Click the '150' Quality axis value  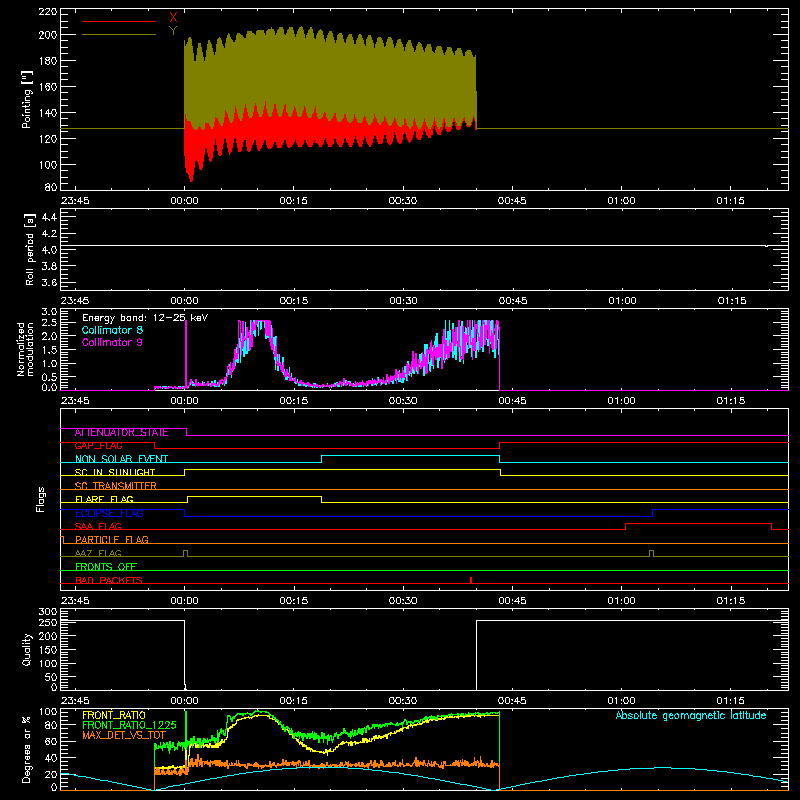click(x=47, y=650)
